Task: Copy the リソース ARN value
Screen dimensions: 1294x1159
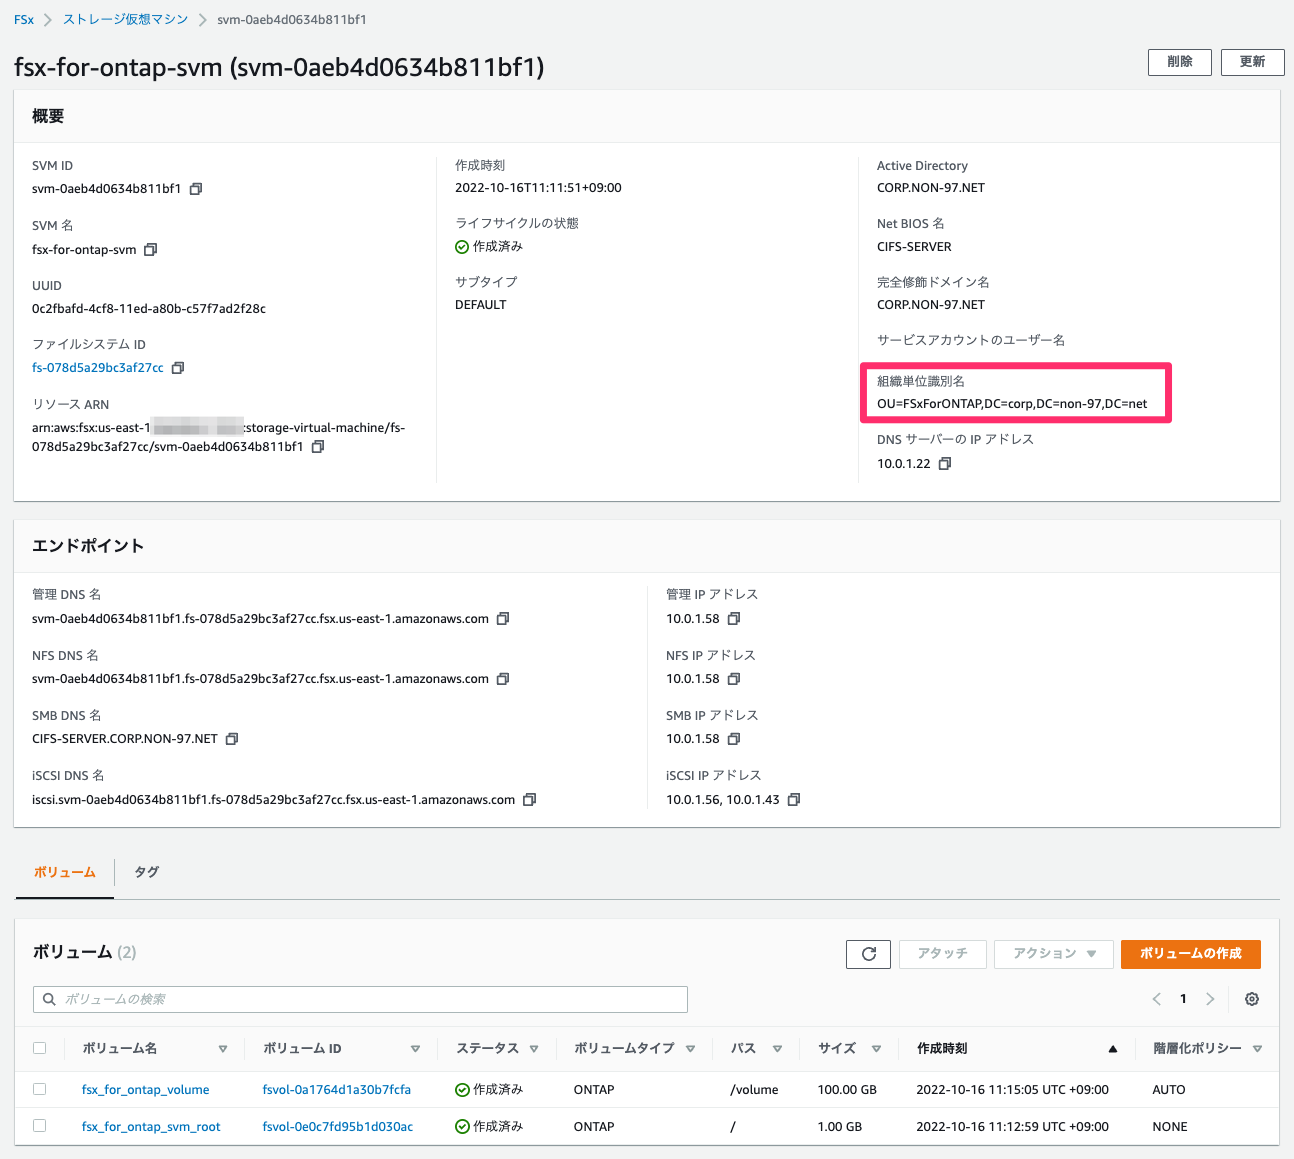Action: click(x=317, y=446)
